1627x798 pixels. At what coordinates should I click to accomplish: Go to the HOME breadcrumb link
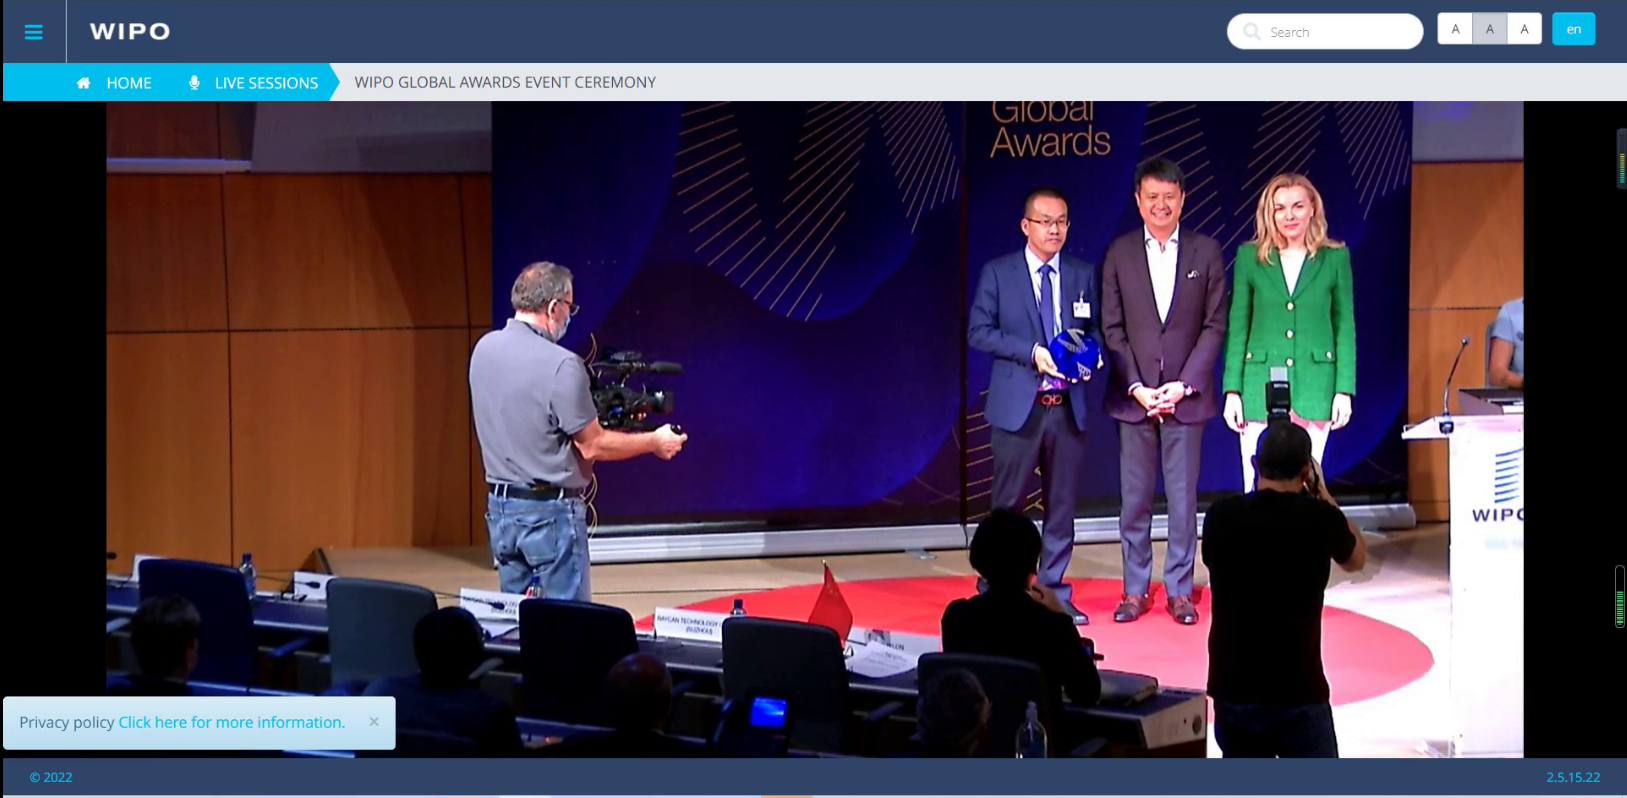pyautogui.click(x=129, y=83)
